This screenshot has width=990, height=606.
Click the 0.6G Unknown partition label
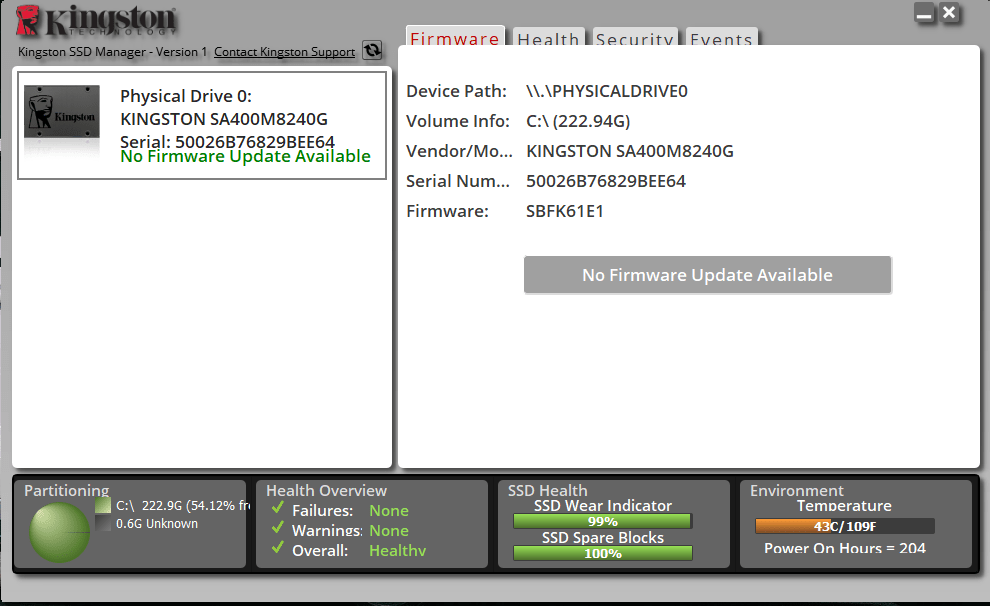click(157, 523)
